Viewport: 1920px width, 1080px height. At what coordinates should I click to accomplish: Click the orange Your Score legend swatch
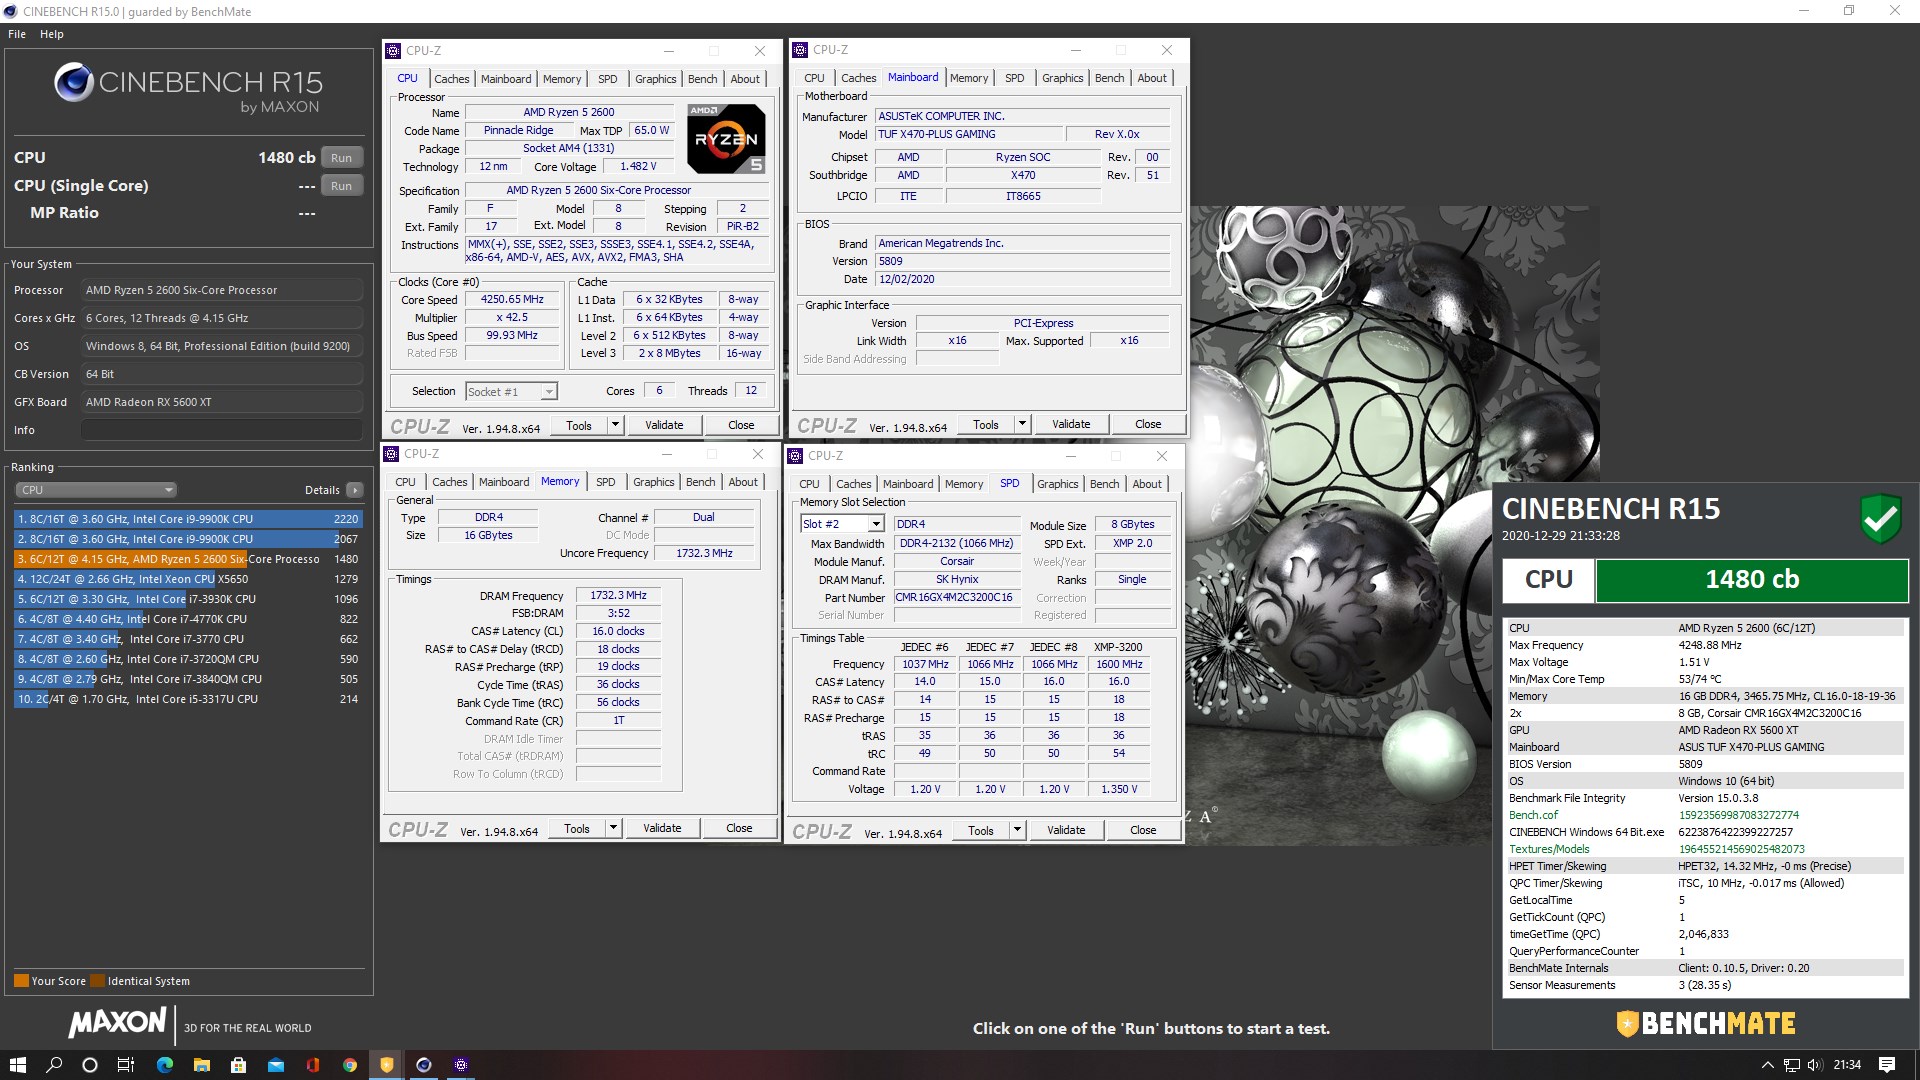[21, 981]
